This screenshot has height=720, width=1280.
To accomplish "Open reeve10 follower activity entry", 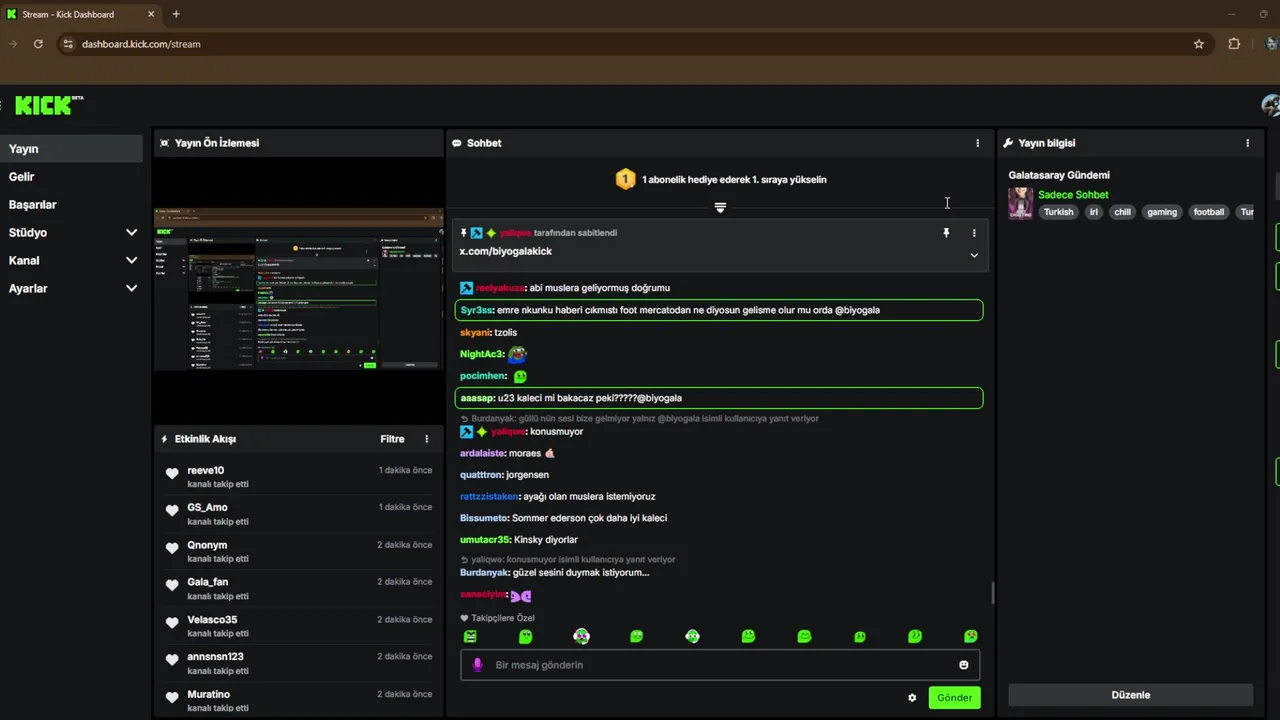I will point(299,477).
